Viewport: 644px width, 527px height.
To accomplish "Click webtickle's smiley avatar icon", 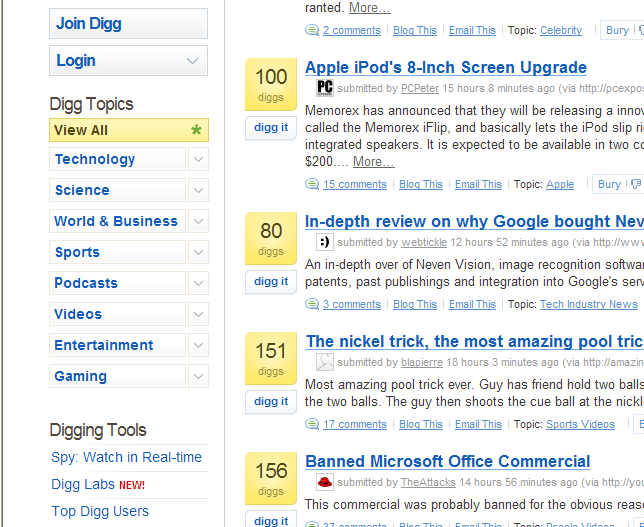I will (324, 242).
